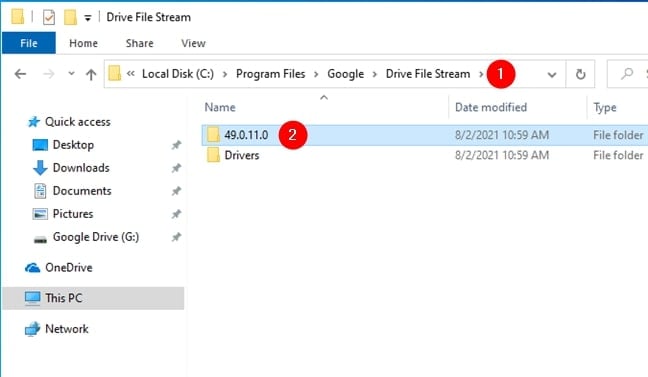
Task: Navigate to Local Disk (C:) breadcrumb
Action: 178,74
